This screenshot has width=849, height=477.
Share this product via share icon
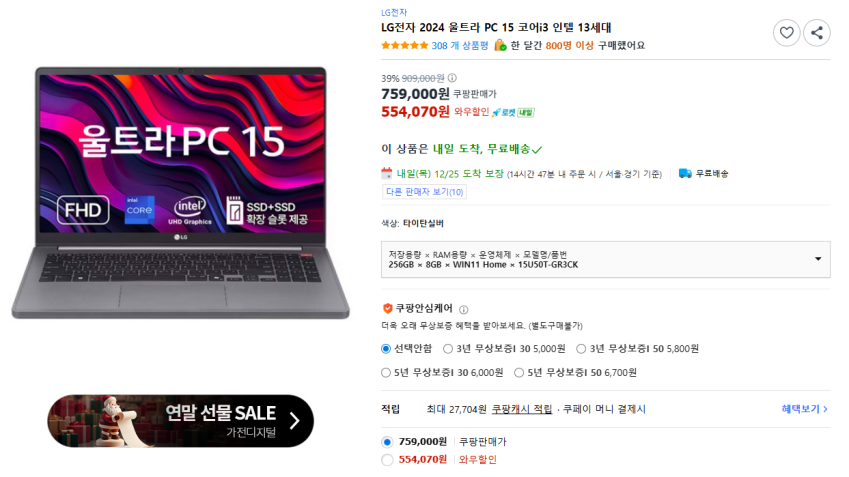point(817,33)
